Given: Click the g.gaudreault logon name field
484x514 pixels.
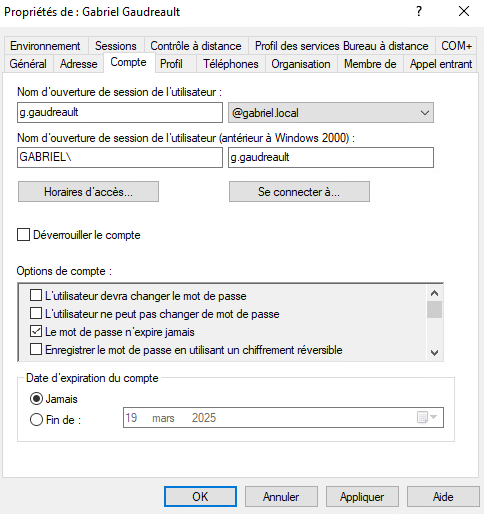Looking at the screenshot, I should (x=120, y=112).
